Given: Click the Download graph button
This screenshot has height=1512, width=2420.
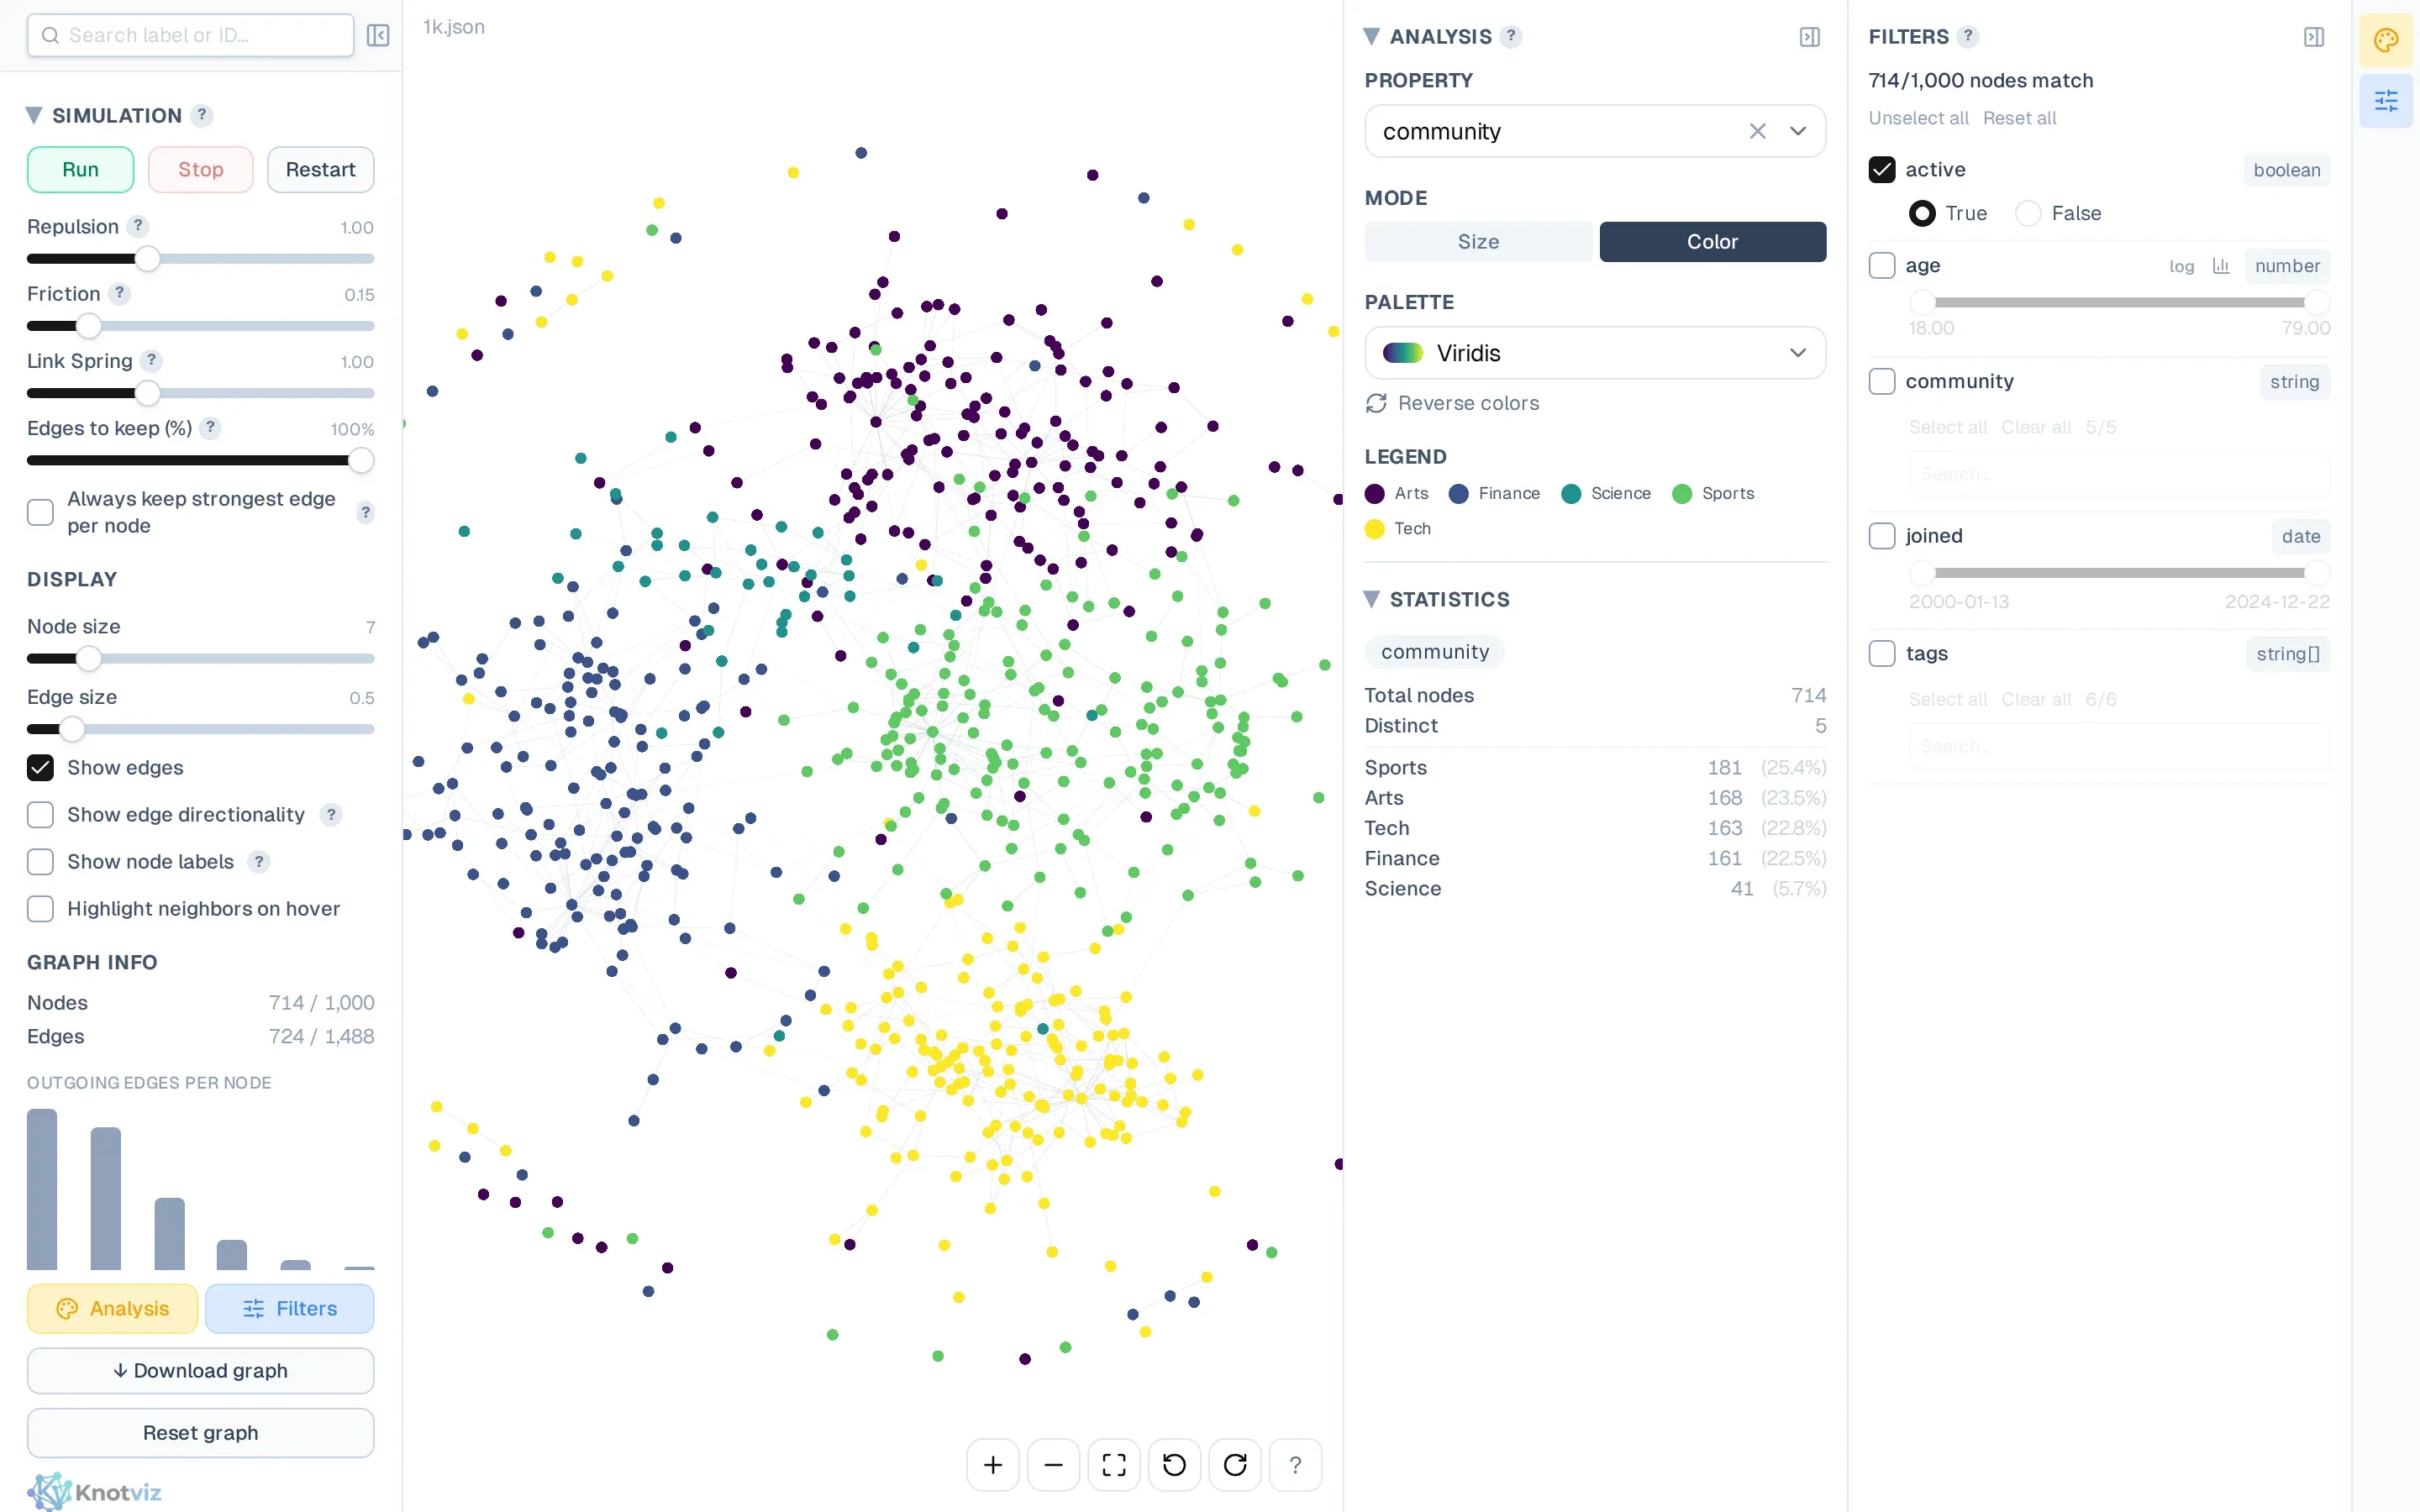Looking at the screenshot, I should coord(200,1371).
